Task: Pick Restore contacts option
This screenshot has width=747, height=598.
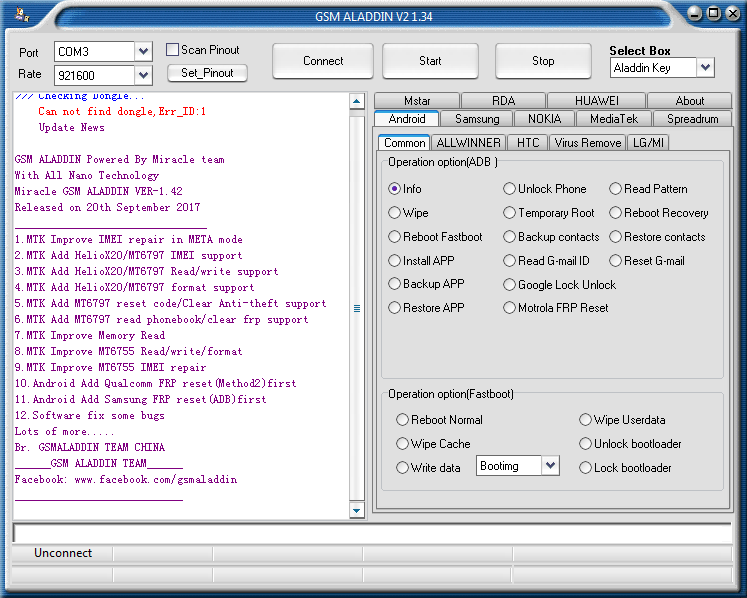Action: (616, 237)
